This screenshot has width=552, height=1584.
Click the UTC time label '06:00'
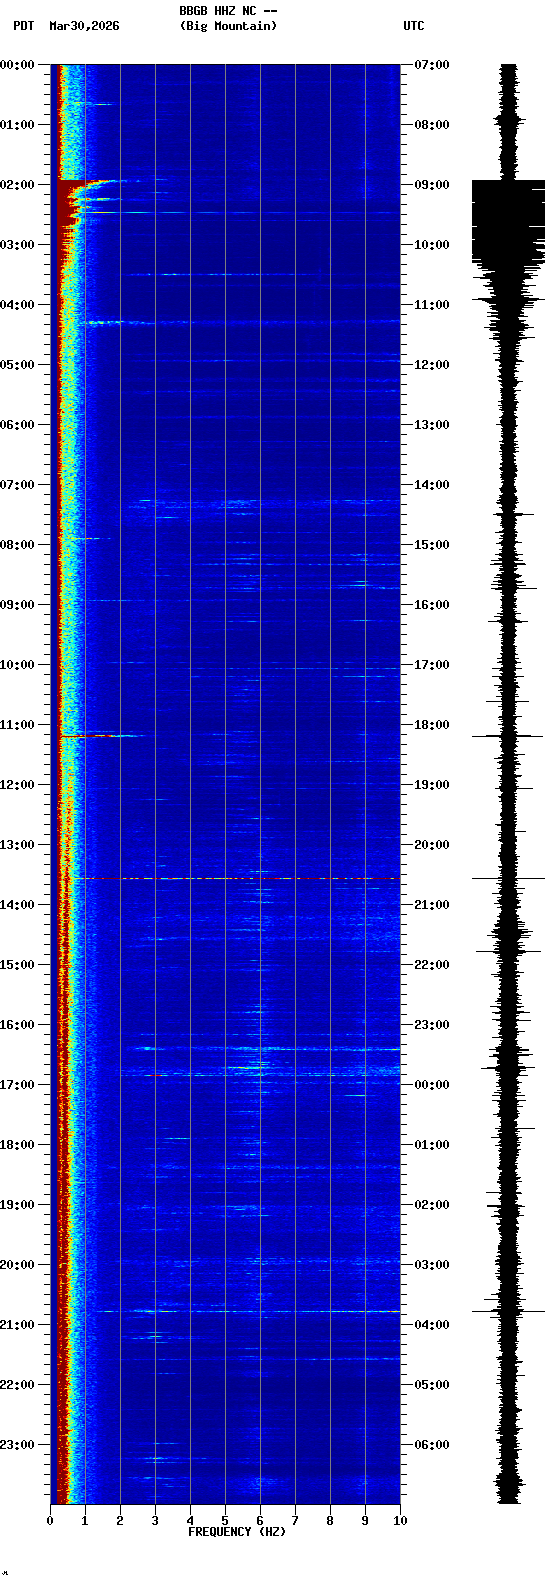(x=432, y=1445)
